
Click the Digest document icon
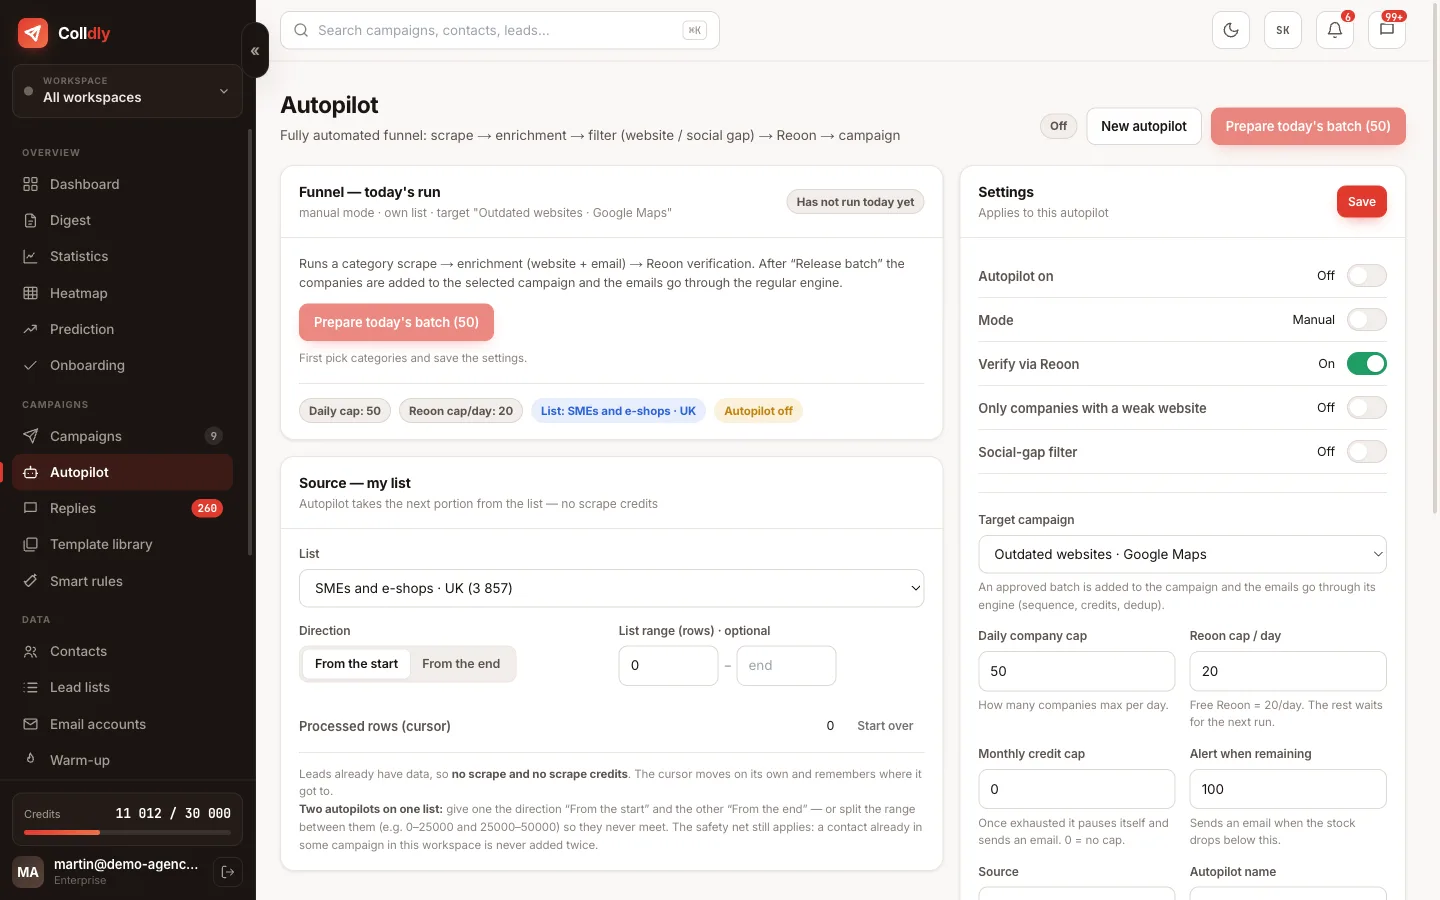coord(30,220)
